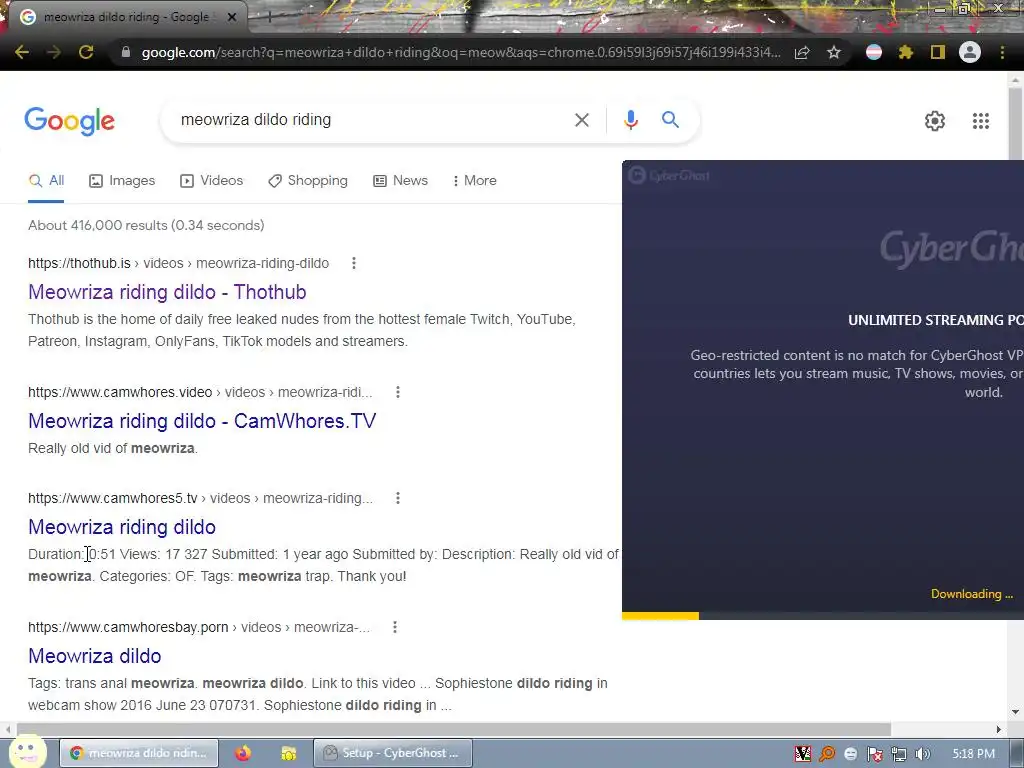The width and height of the screenshot is (1024, 768).
Task: Click the page's vertical scrollbar thumb
Action: pyautogui.click(x=1015, y=123)
